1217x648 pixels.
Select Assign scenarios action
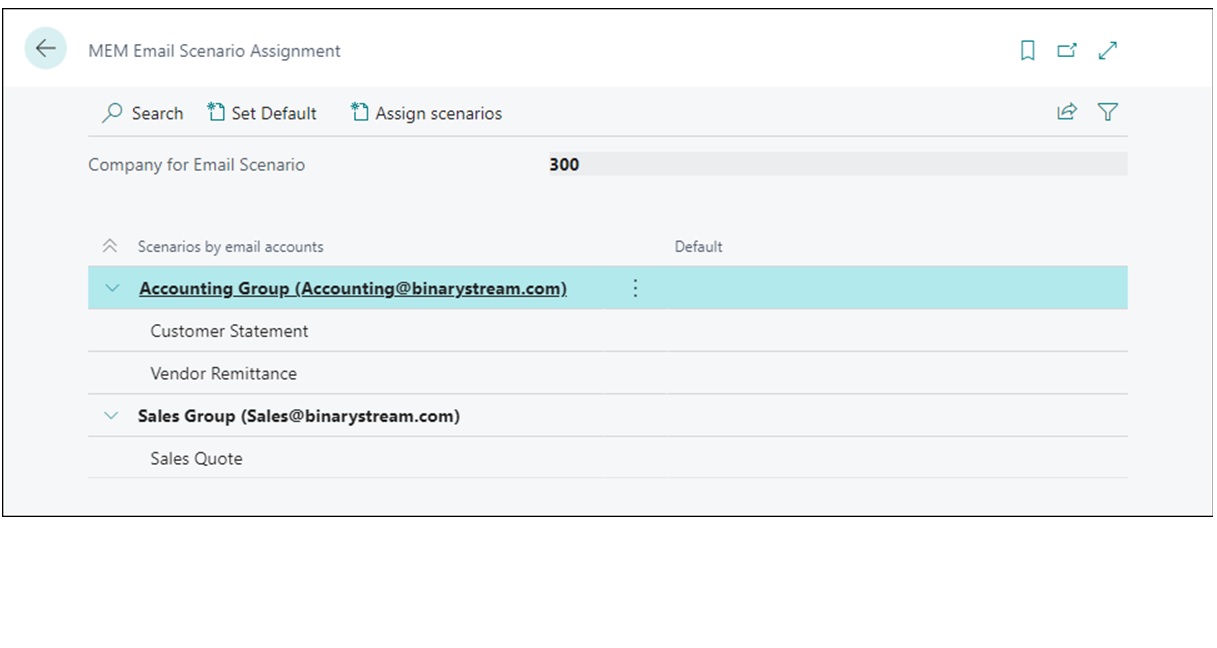pos(427,114)
